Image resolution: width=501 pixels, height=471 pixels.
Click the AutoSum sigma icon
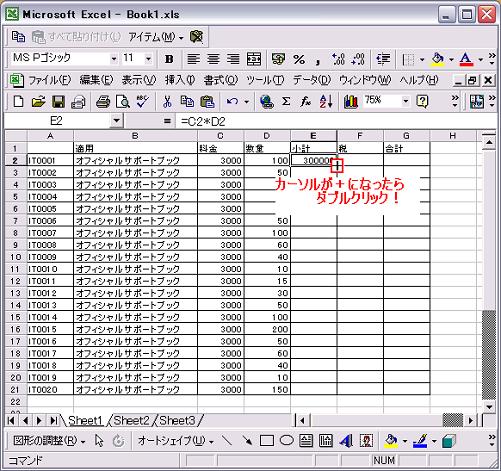pos(286,101)
